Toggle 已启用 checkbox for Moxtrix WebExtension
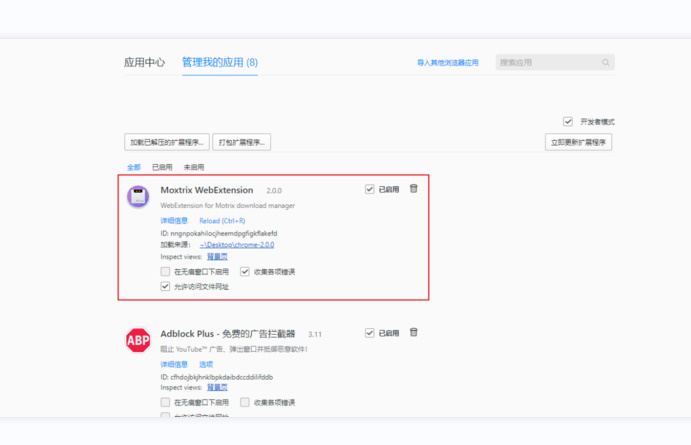The height and width of the screenshot is (445, 691). tap(369, 189)
